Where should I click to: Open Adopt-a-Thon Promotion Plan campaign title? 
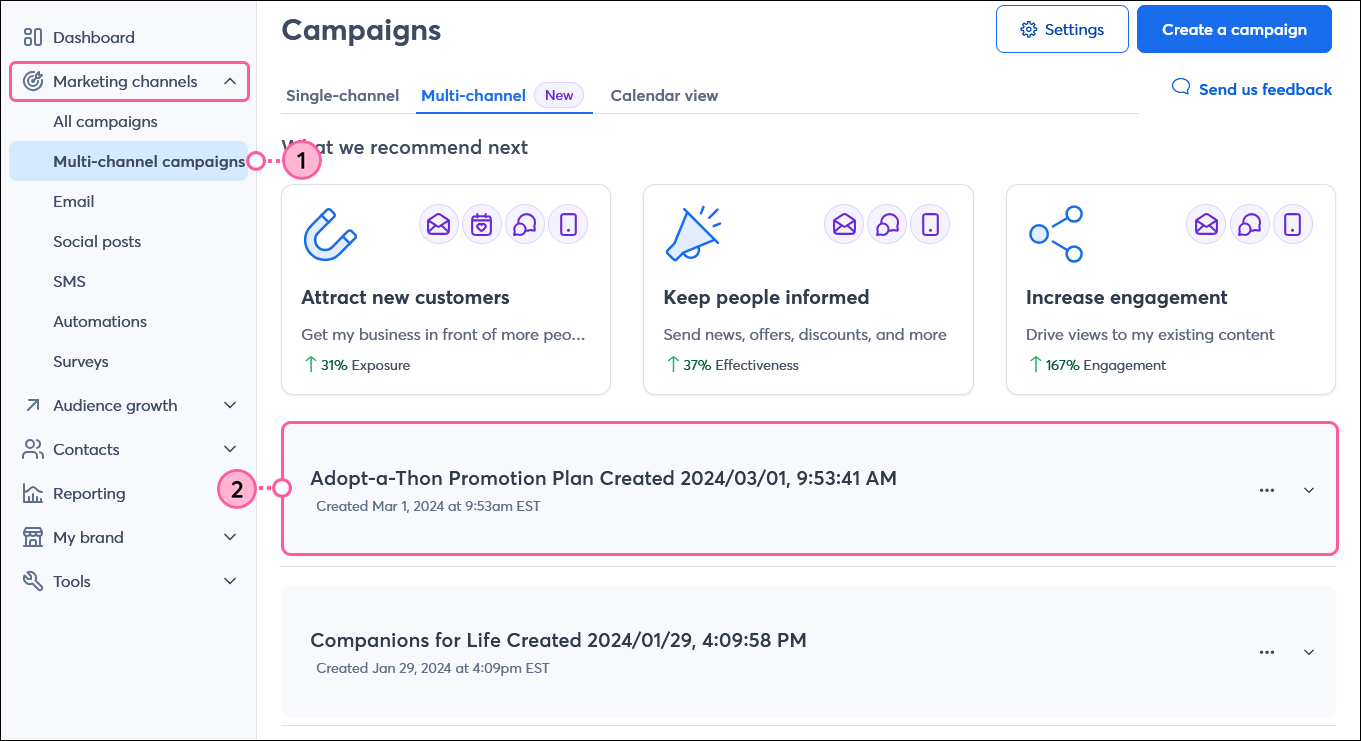pyautogui.click(x=603, y=478)
